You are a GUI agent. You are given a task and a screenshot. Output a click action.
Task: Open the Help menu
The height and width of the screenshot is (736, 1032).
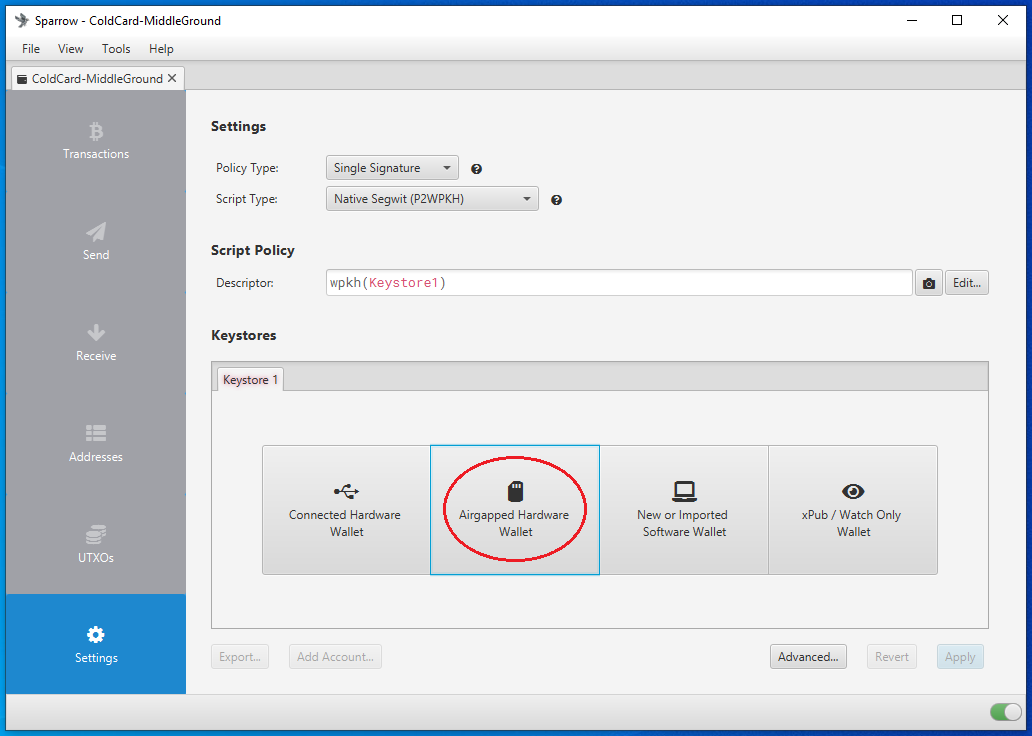[x=161, y=49]
